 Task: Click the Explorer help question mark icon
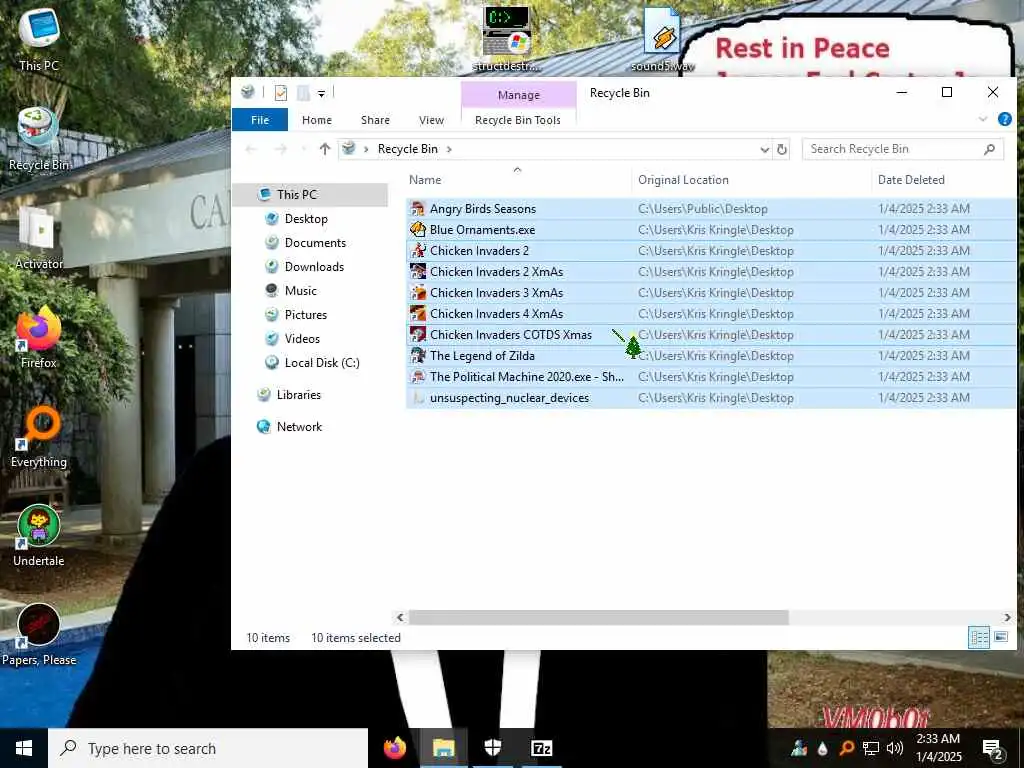click(1004, 119)
